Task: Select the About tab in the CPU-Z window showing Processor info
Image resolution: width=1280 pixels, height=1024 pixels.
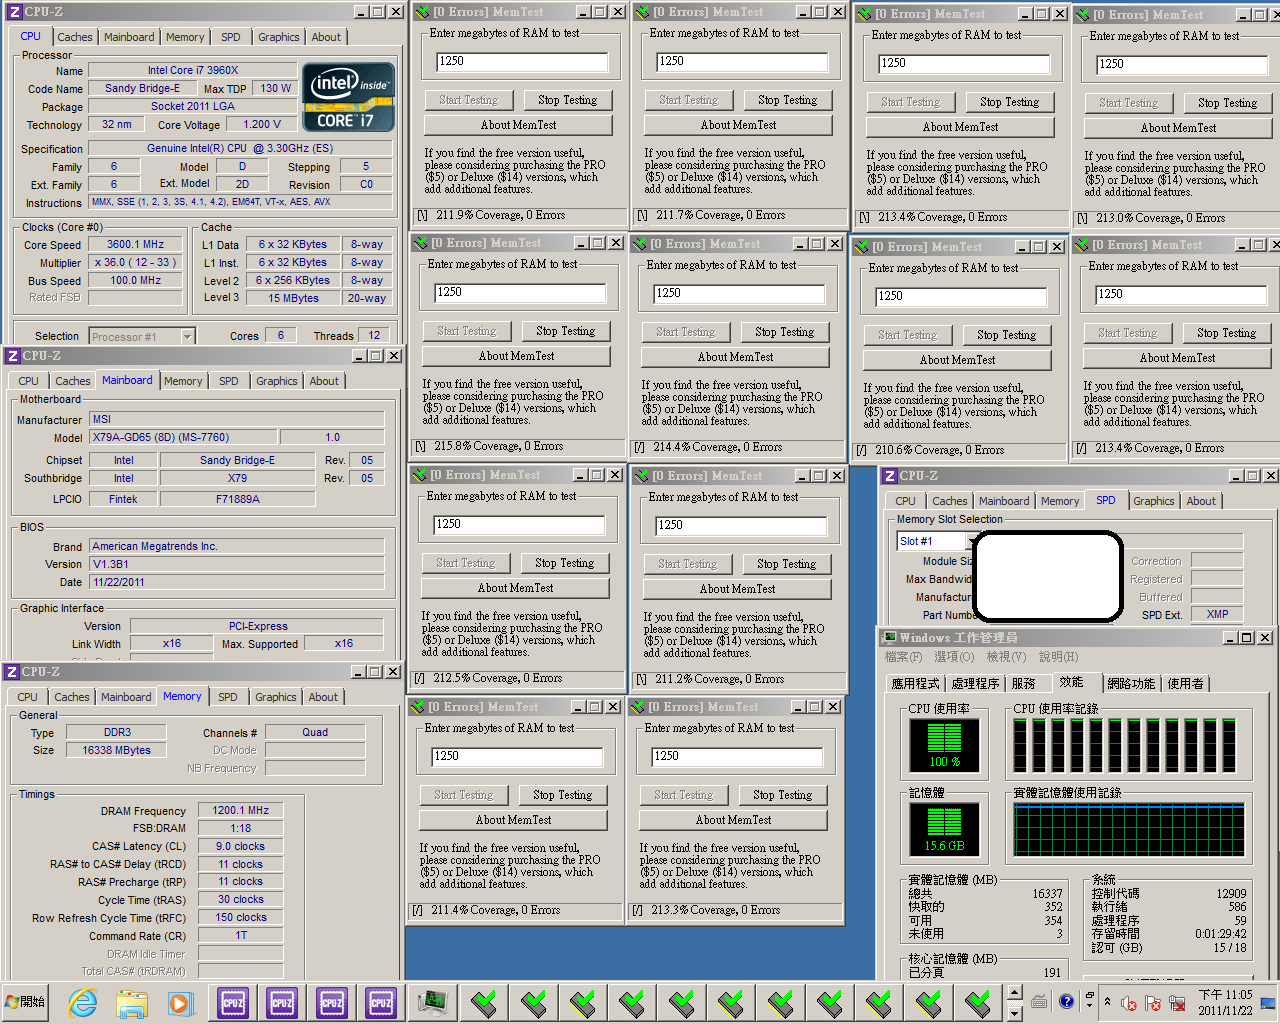Action: point(326,37)
